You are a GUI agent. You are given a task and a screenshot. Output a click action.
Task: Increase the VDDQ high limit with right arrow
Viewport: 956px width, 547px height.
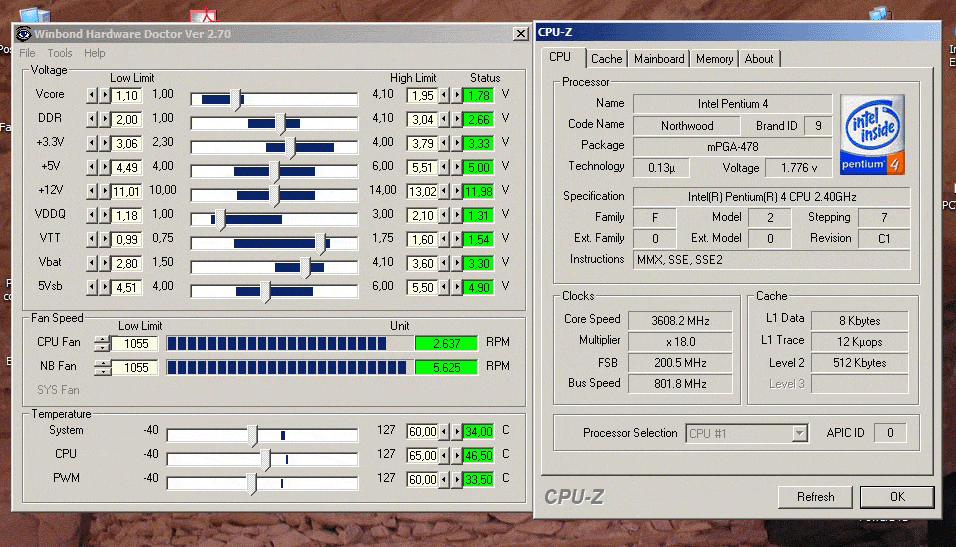point(457,215)
